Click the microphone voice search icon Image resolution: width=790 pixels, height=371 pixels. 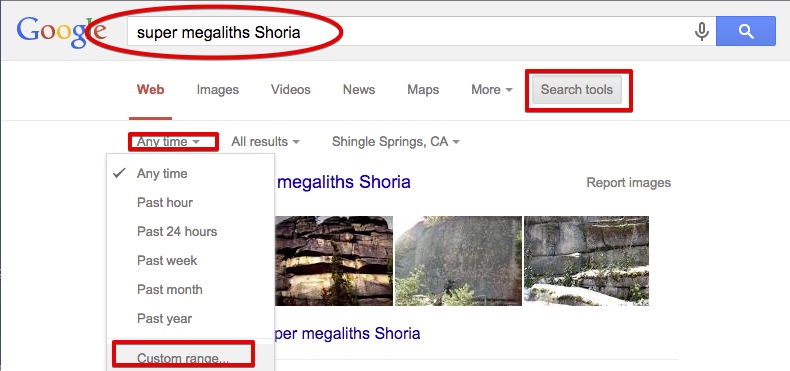coord(701,32)
